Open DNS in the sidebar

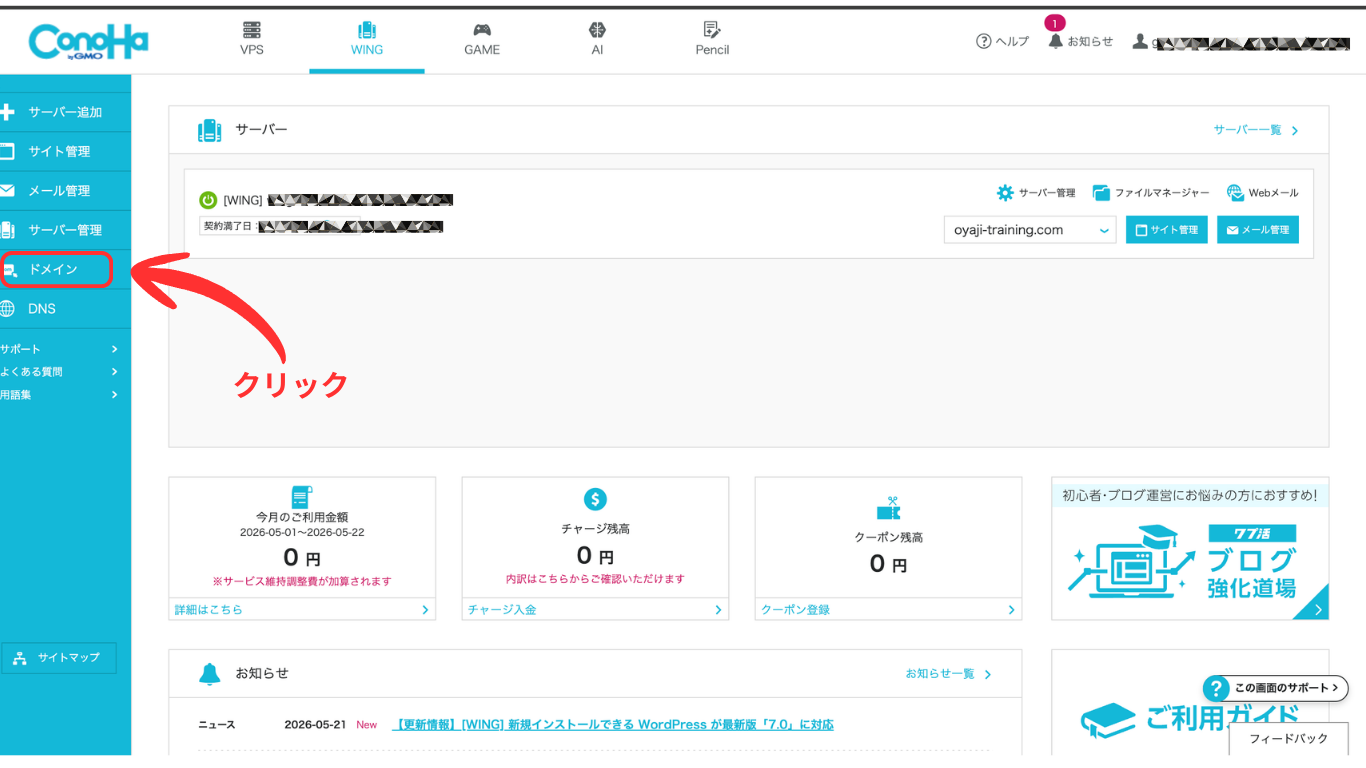tap(65, 309)
